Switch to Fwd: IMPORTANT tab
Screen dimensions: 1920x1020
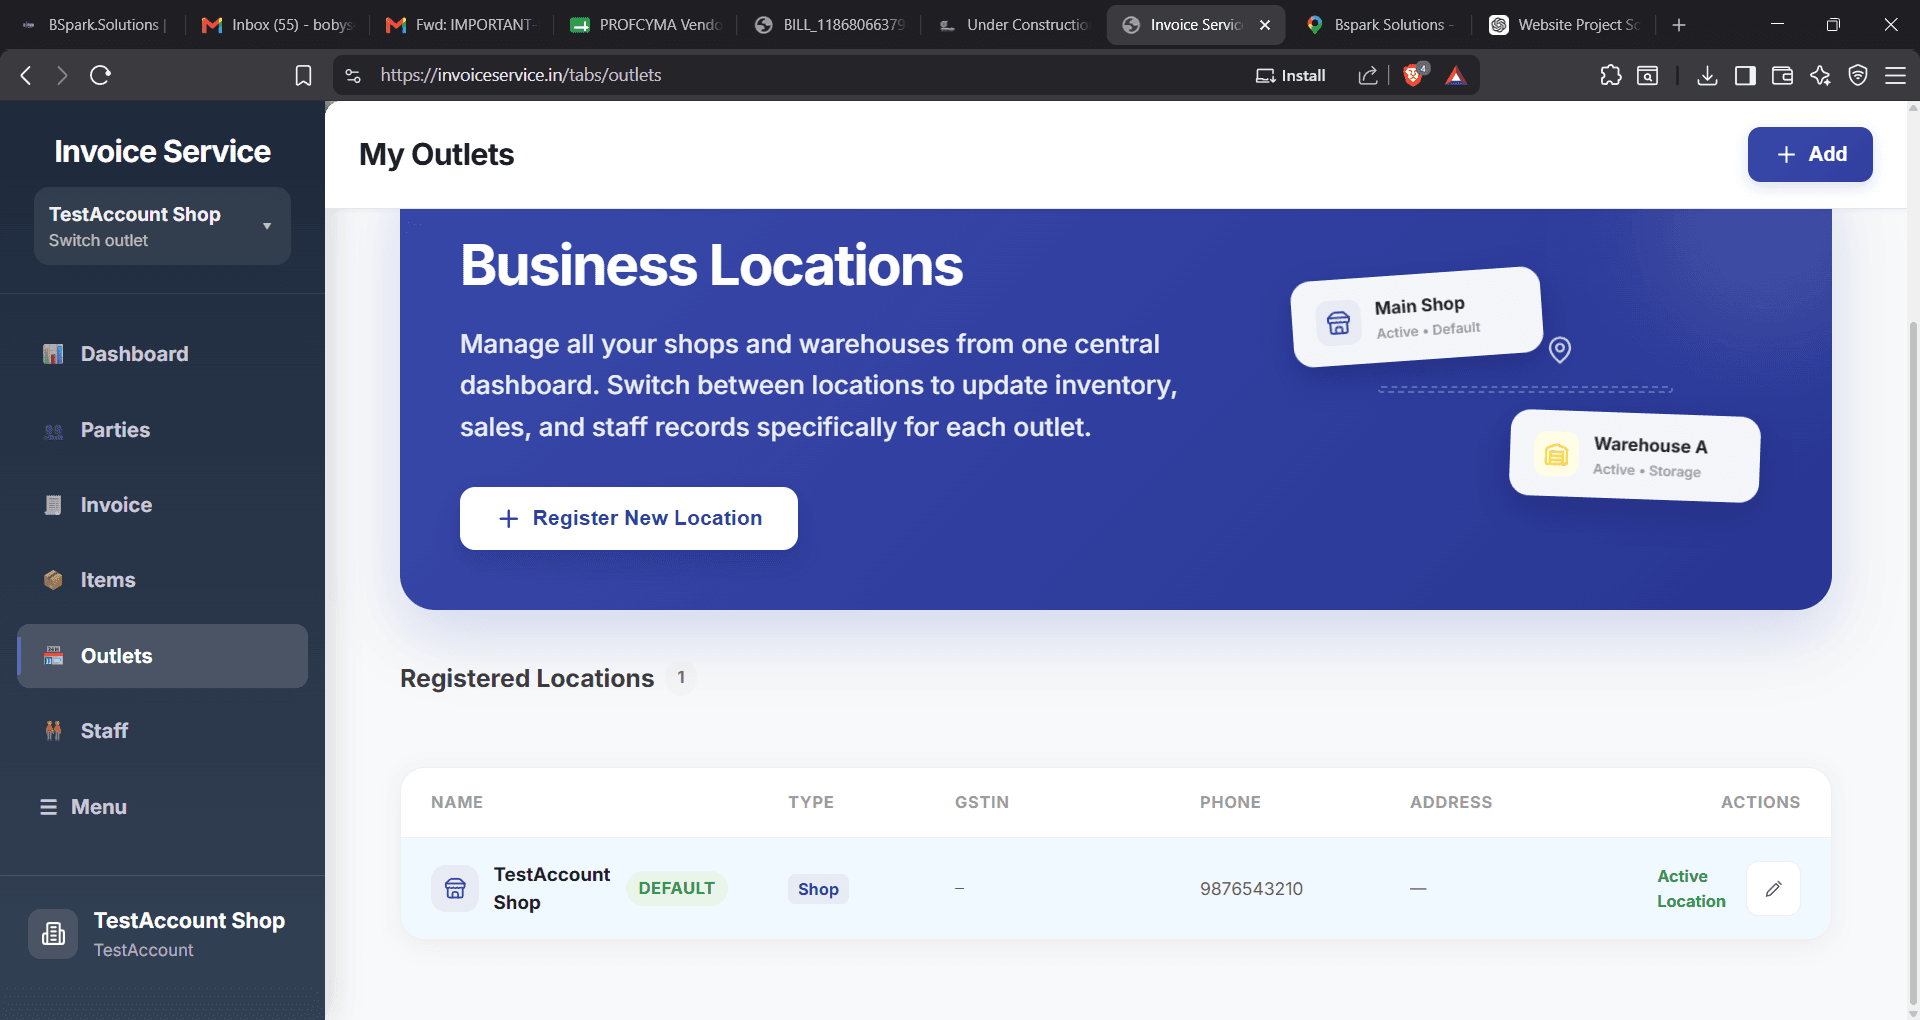pyautogui.click(x=461, y=25)
